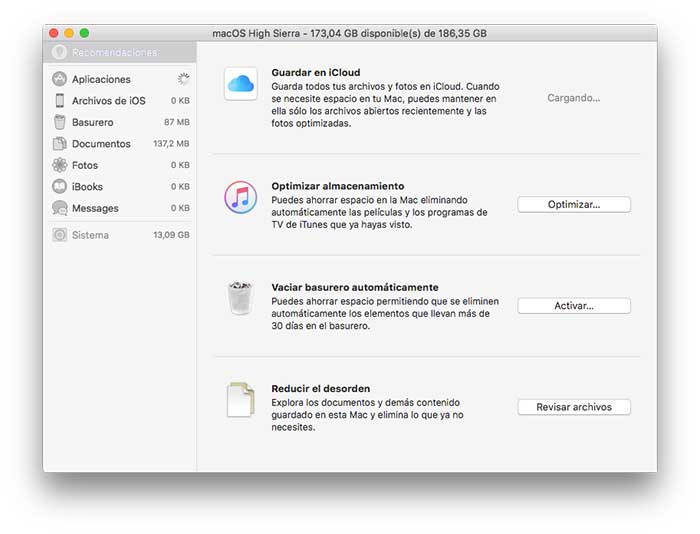Screen dimensions: 700x534
Task: Click the 137,2 MB size value
Action: pos(171,143)
